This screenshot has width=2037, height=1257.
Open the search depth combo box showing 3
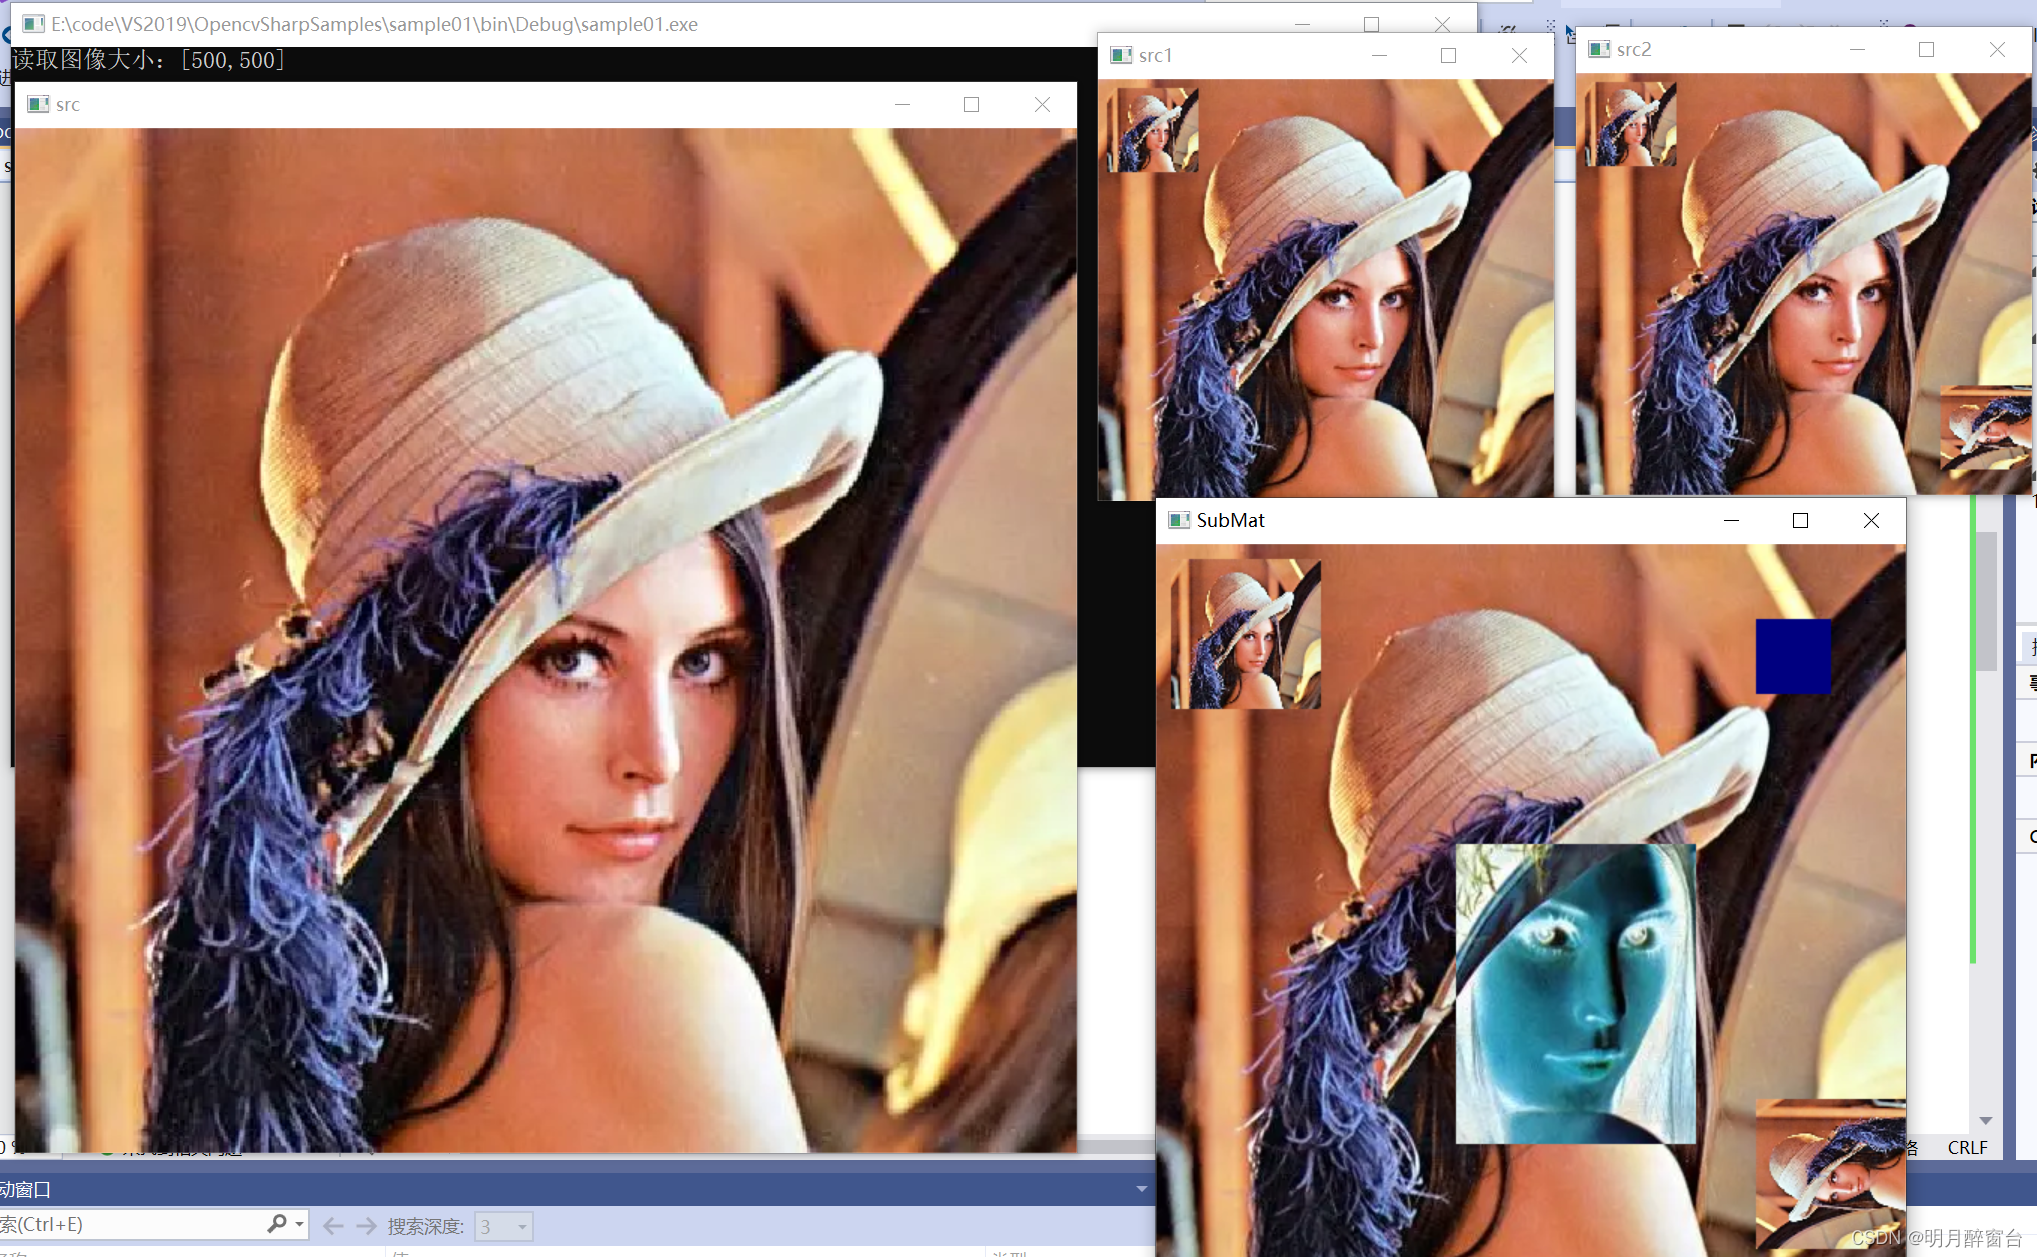[503, 1226]
